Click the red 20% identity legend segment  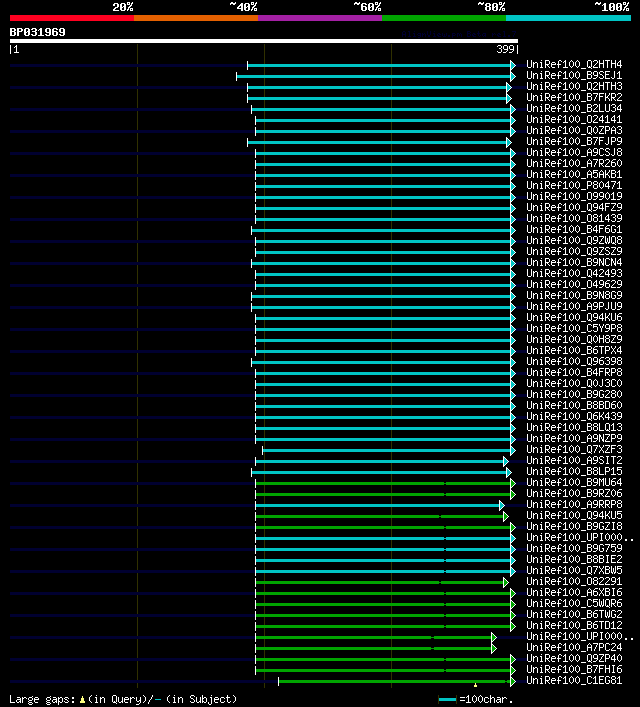[x=72, y=18]
